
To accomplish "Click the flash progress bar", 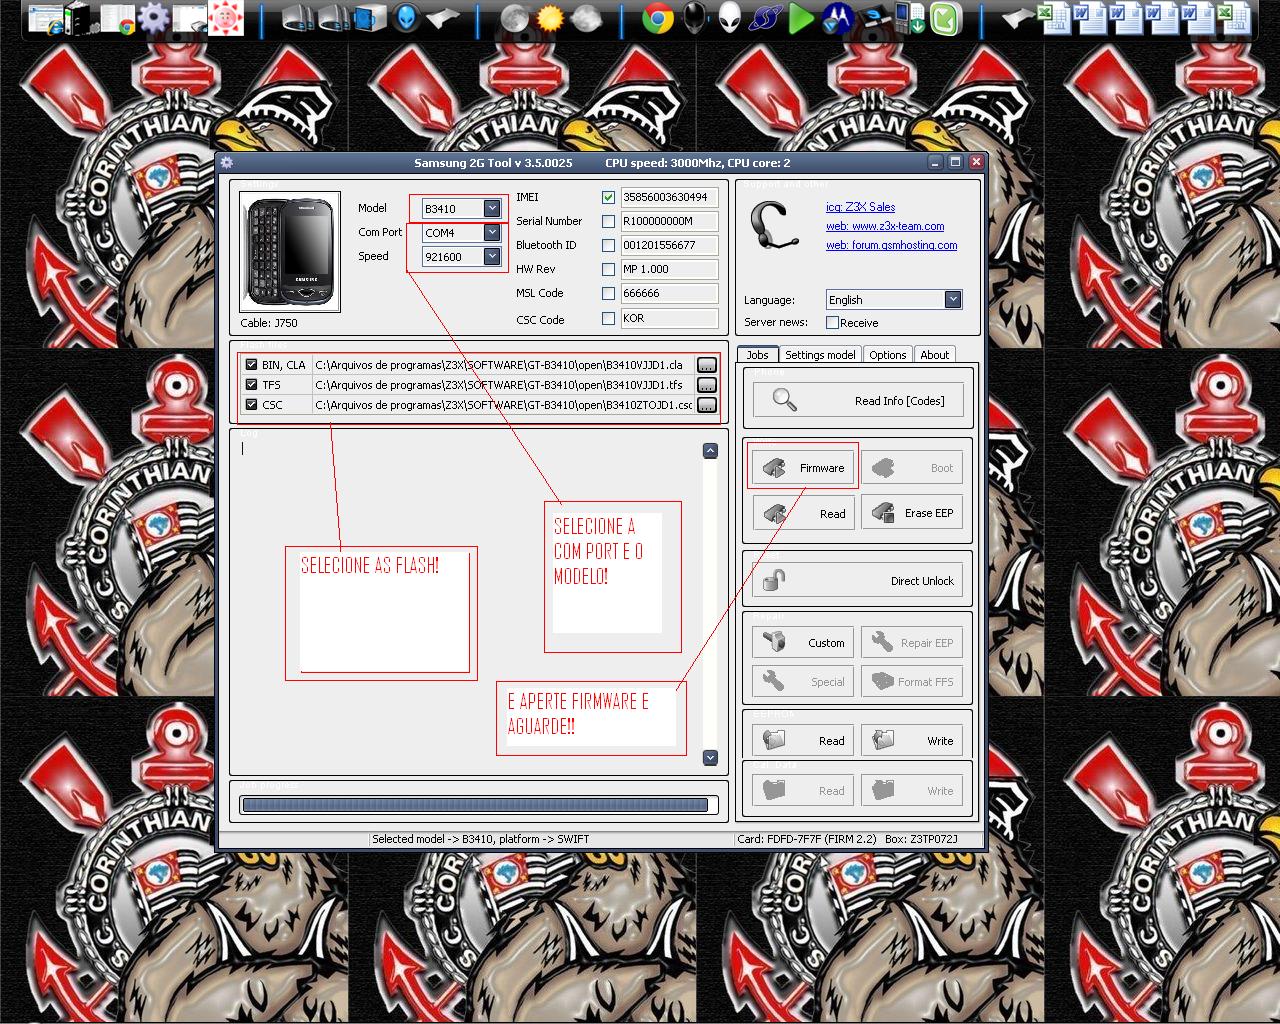I will pos(479,804).
